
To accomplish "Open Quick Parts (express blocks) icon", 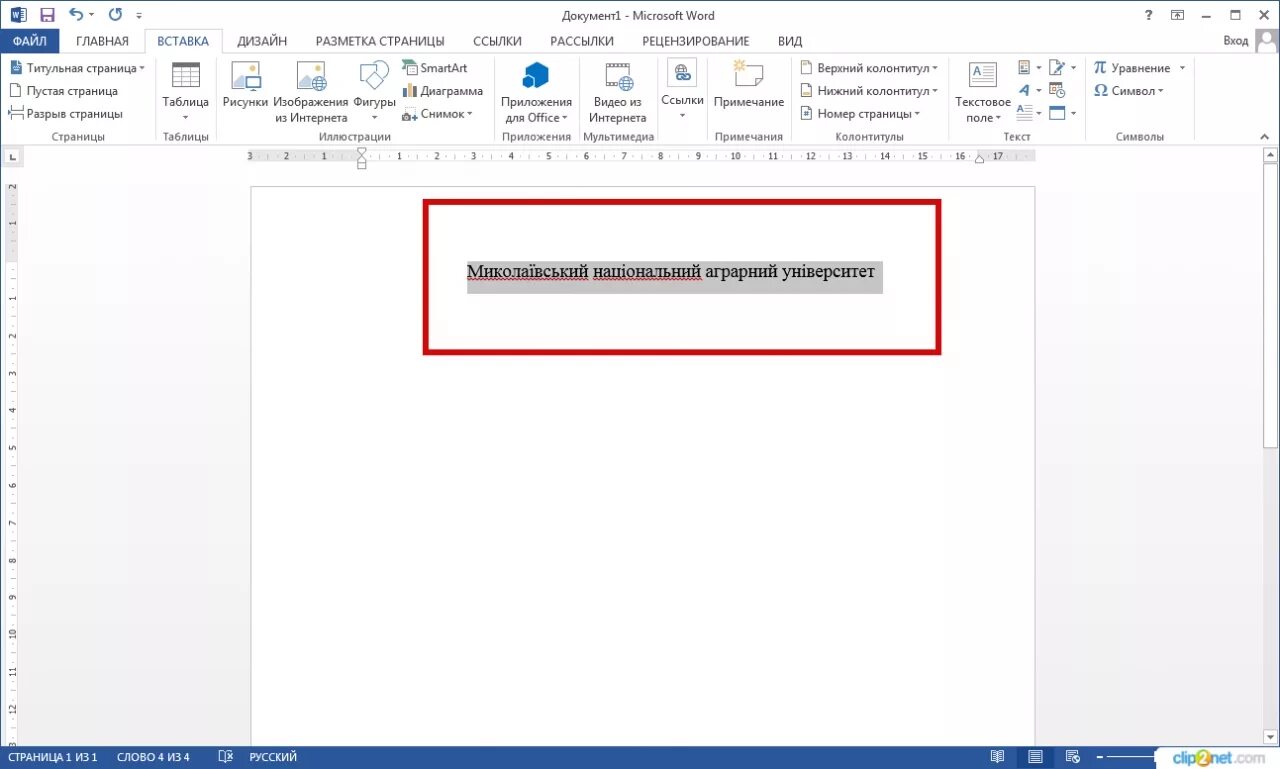I will 1024,68.
